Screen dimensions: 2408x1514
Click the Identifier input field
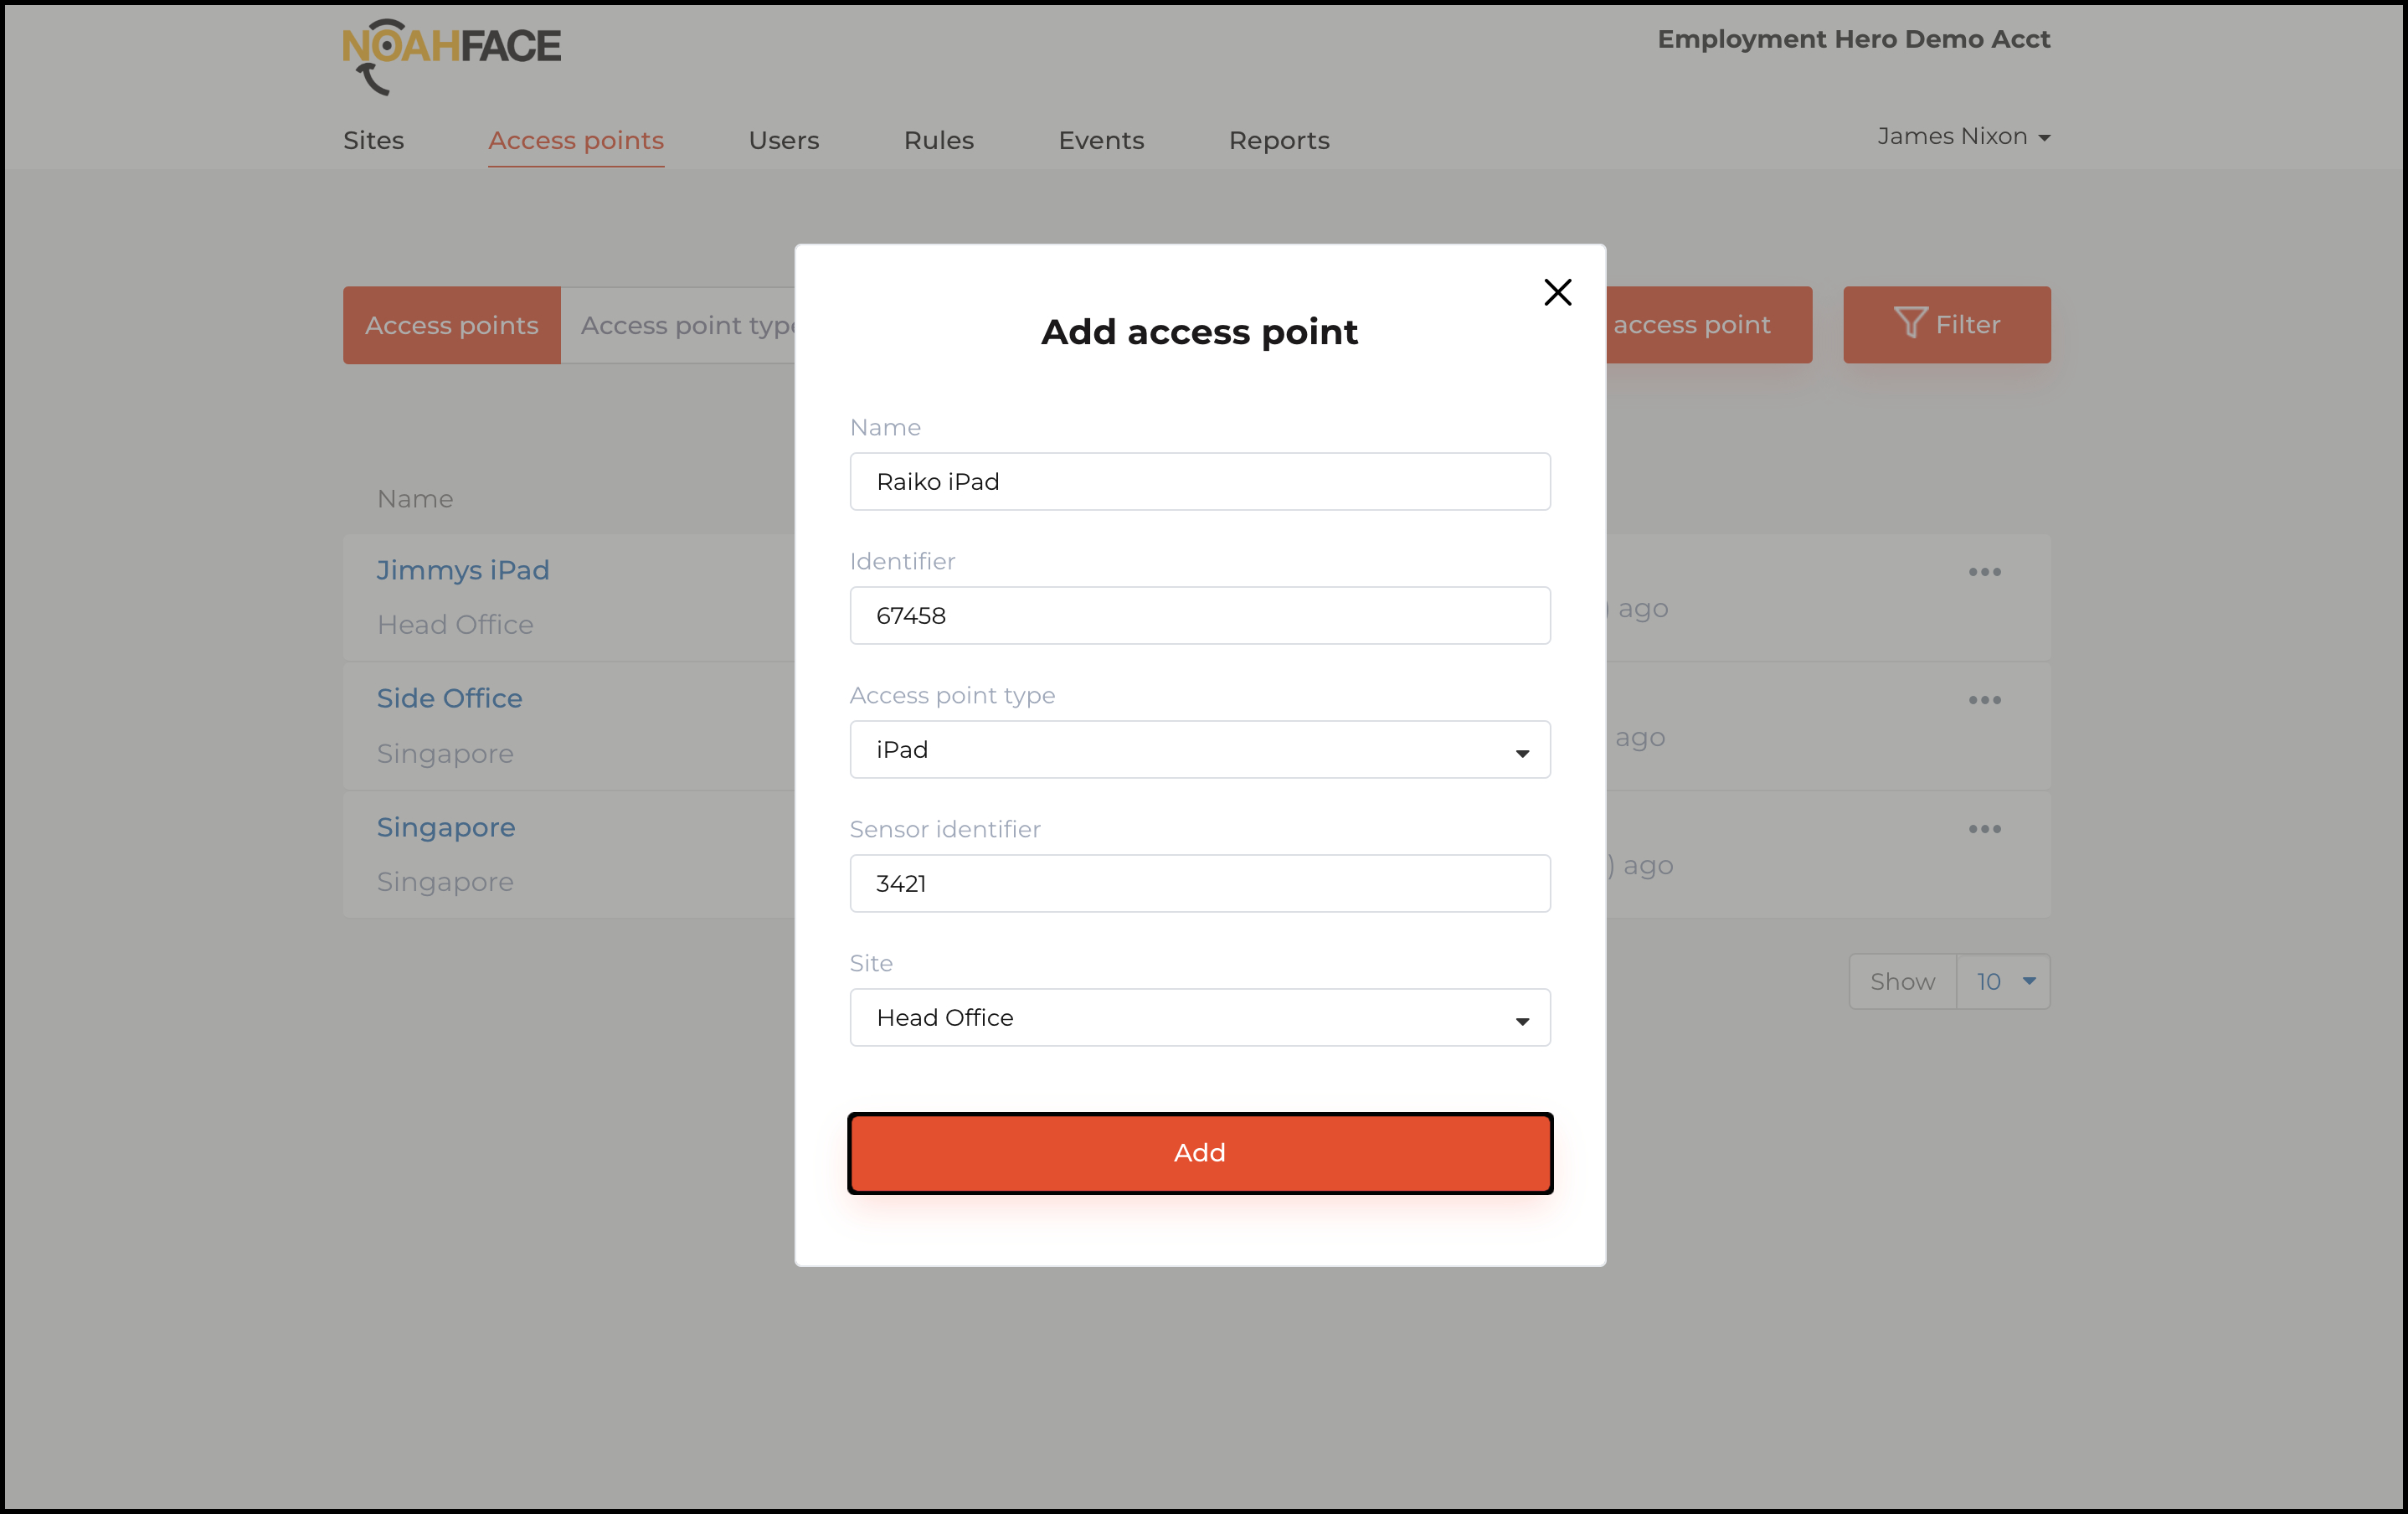point(1199,616)
